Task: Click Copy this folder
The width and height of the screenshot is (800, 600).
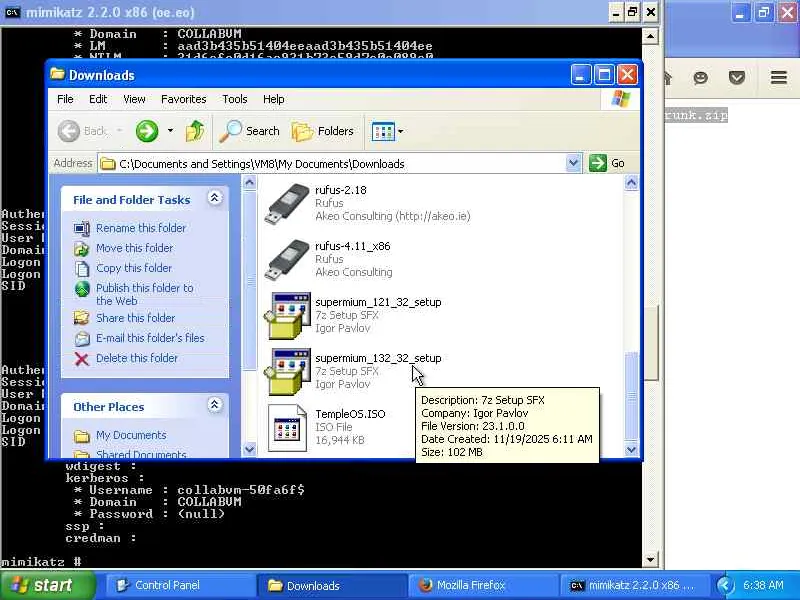Action: [134, 268]
